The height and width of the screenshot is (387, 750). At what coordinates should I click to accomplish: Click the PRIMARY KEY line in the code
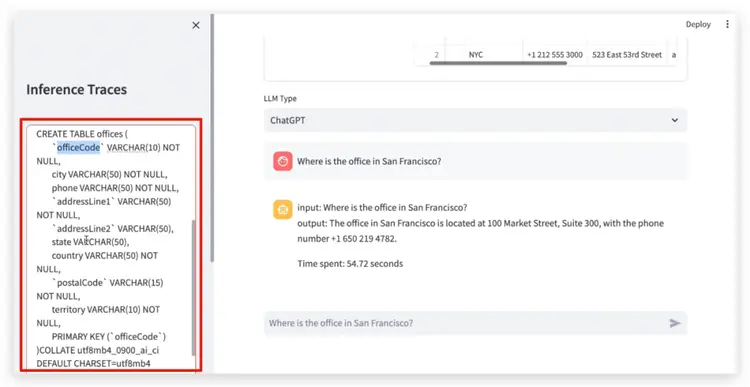[109, 337]
